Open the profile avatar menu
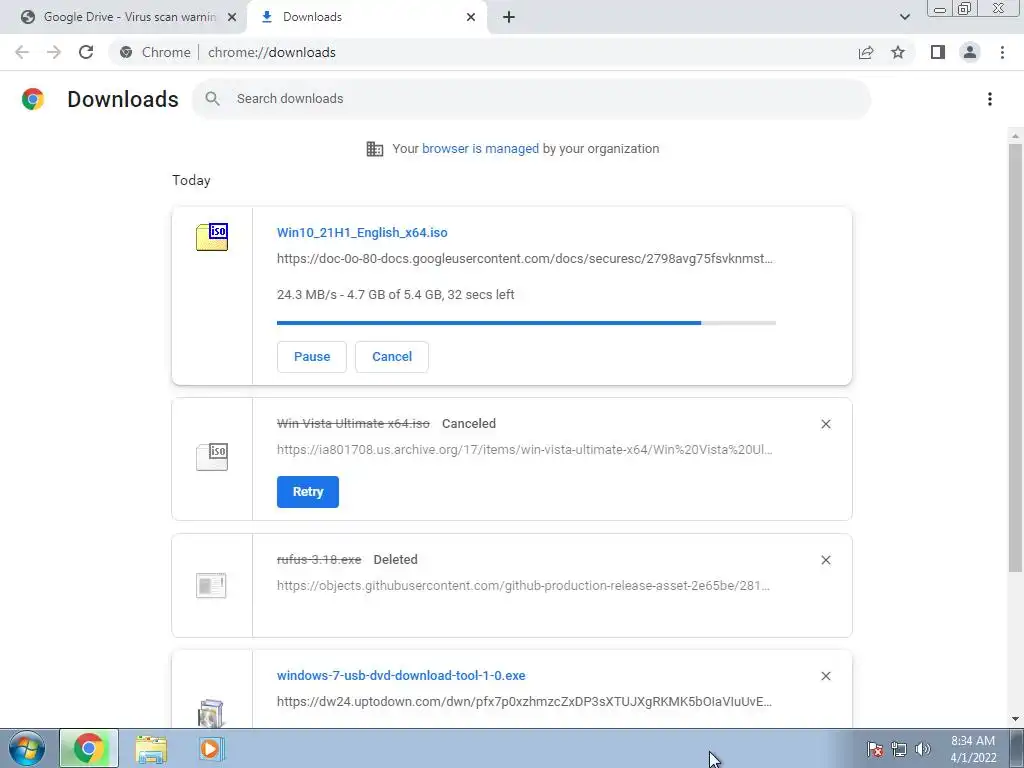Viewport: 1024px width, 768px height. pos(970,52)
